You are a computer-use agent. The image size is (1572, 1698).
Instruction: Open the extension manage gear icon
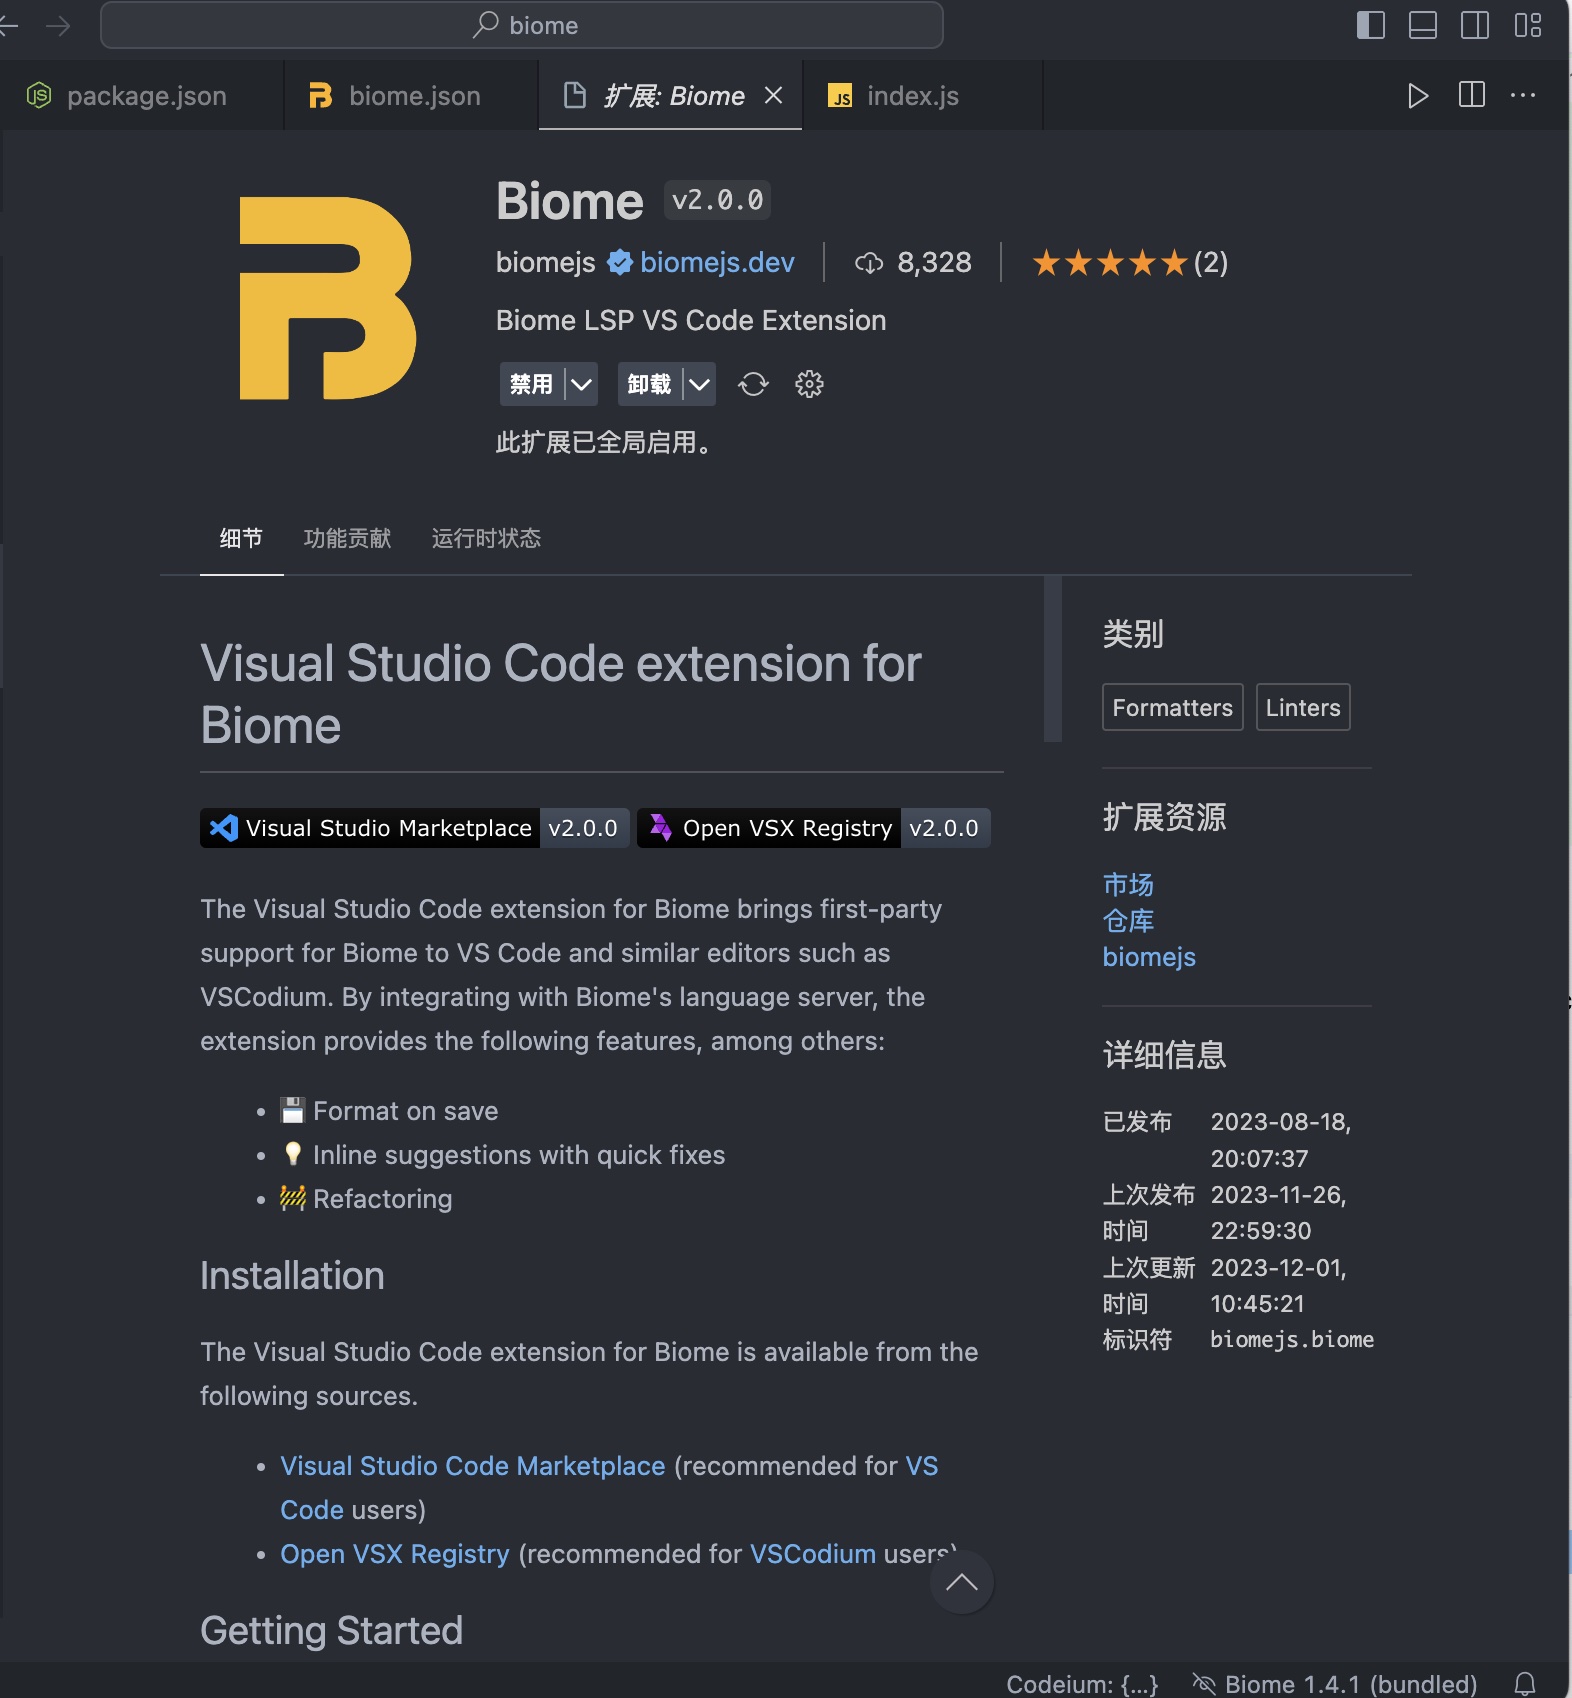click(809, 384)
